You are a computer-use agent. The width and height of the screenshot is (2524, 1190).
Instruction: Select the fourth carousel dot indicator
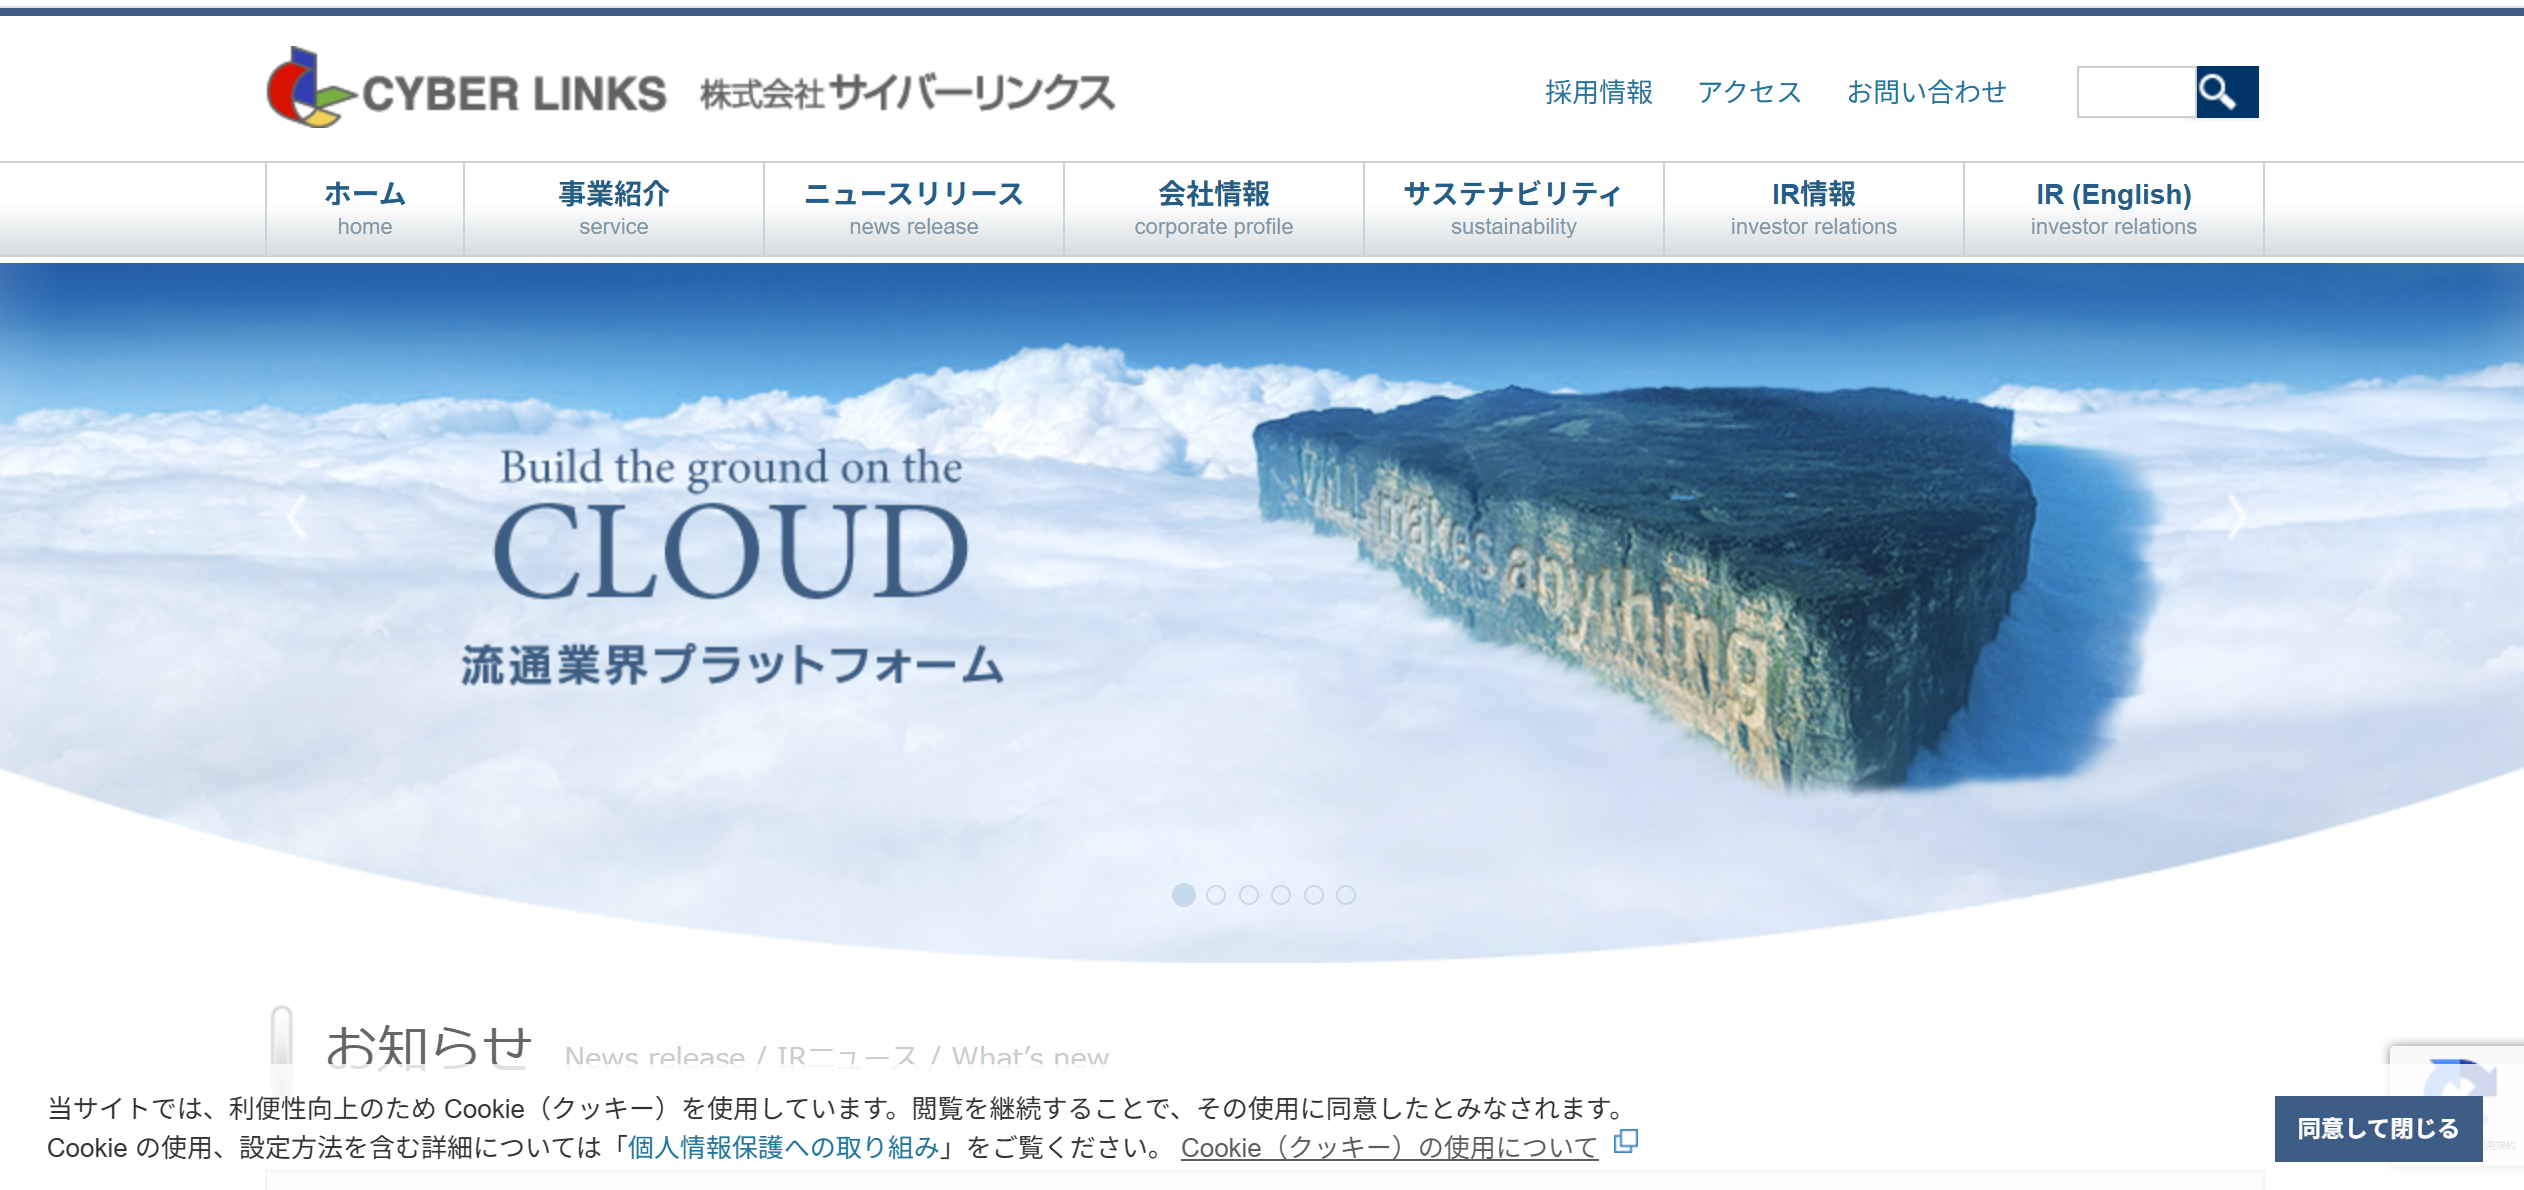[x=1281, y=895]
